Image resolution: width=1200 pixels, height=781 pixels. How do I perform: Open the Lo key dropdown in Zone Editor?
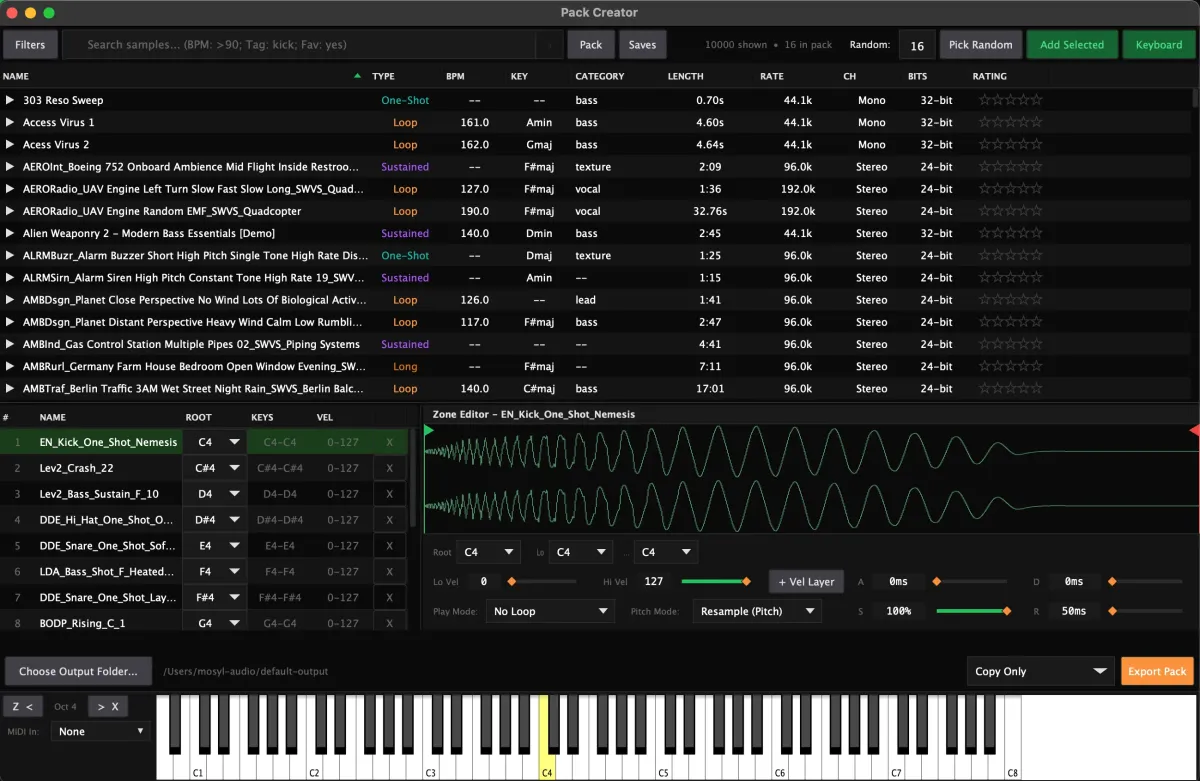pyautogui.click(x=581, y=552)
